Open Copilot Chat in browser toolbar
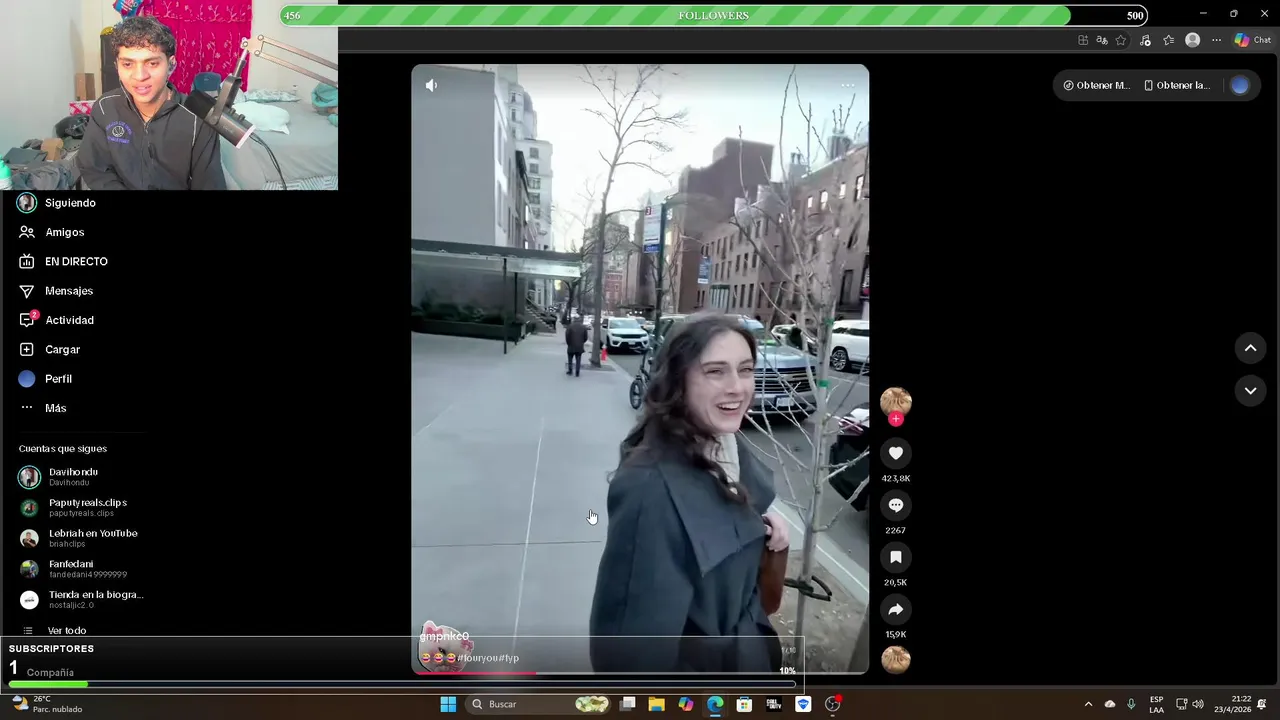 [1252, 40]
